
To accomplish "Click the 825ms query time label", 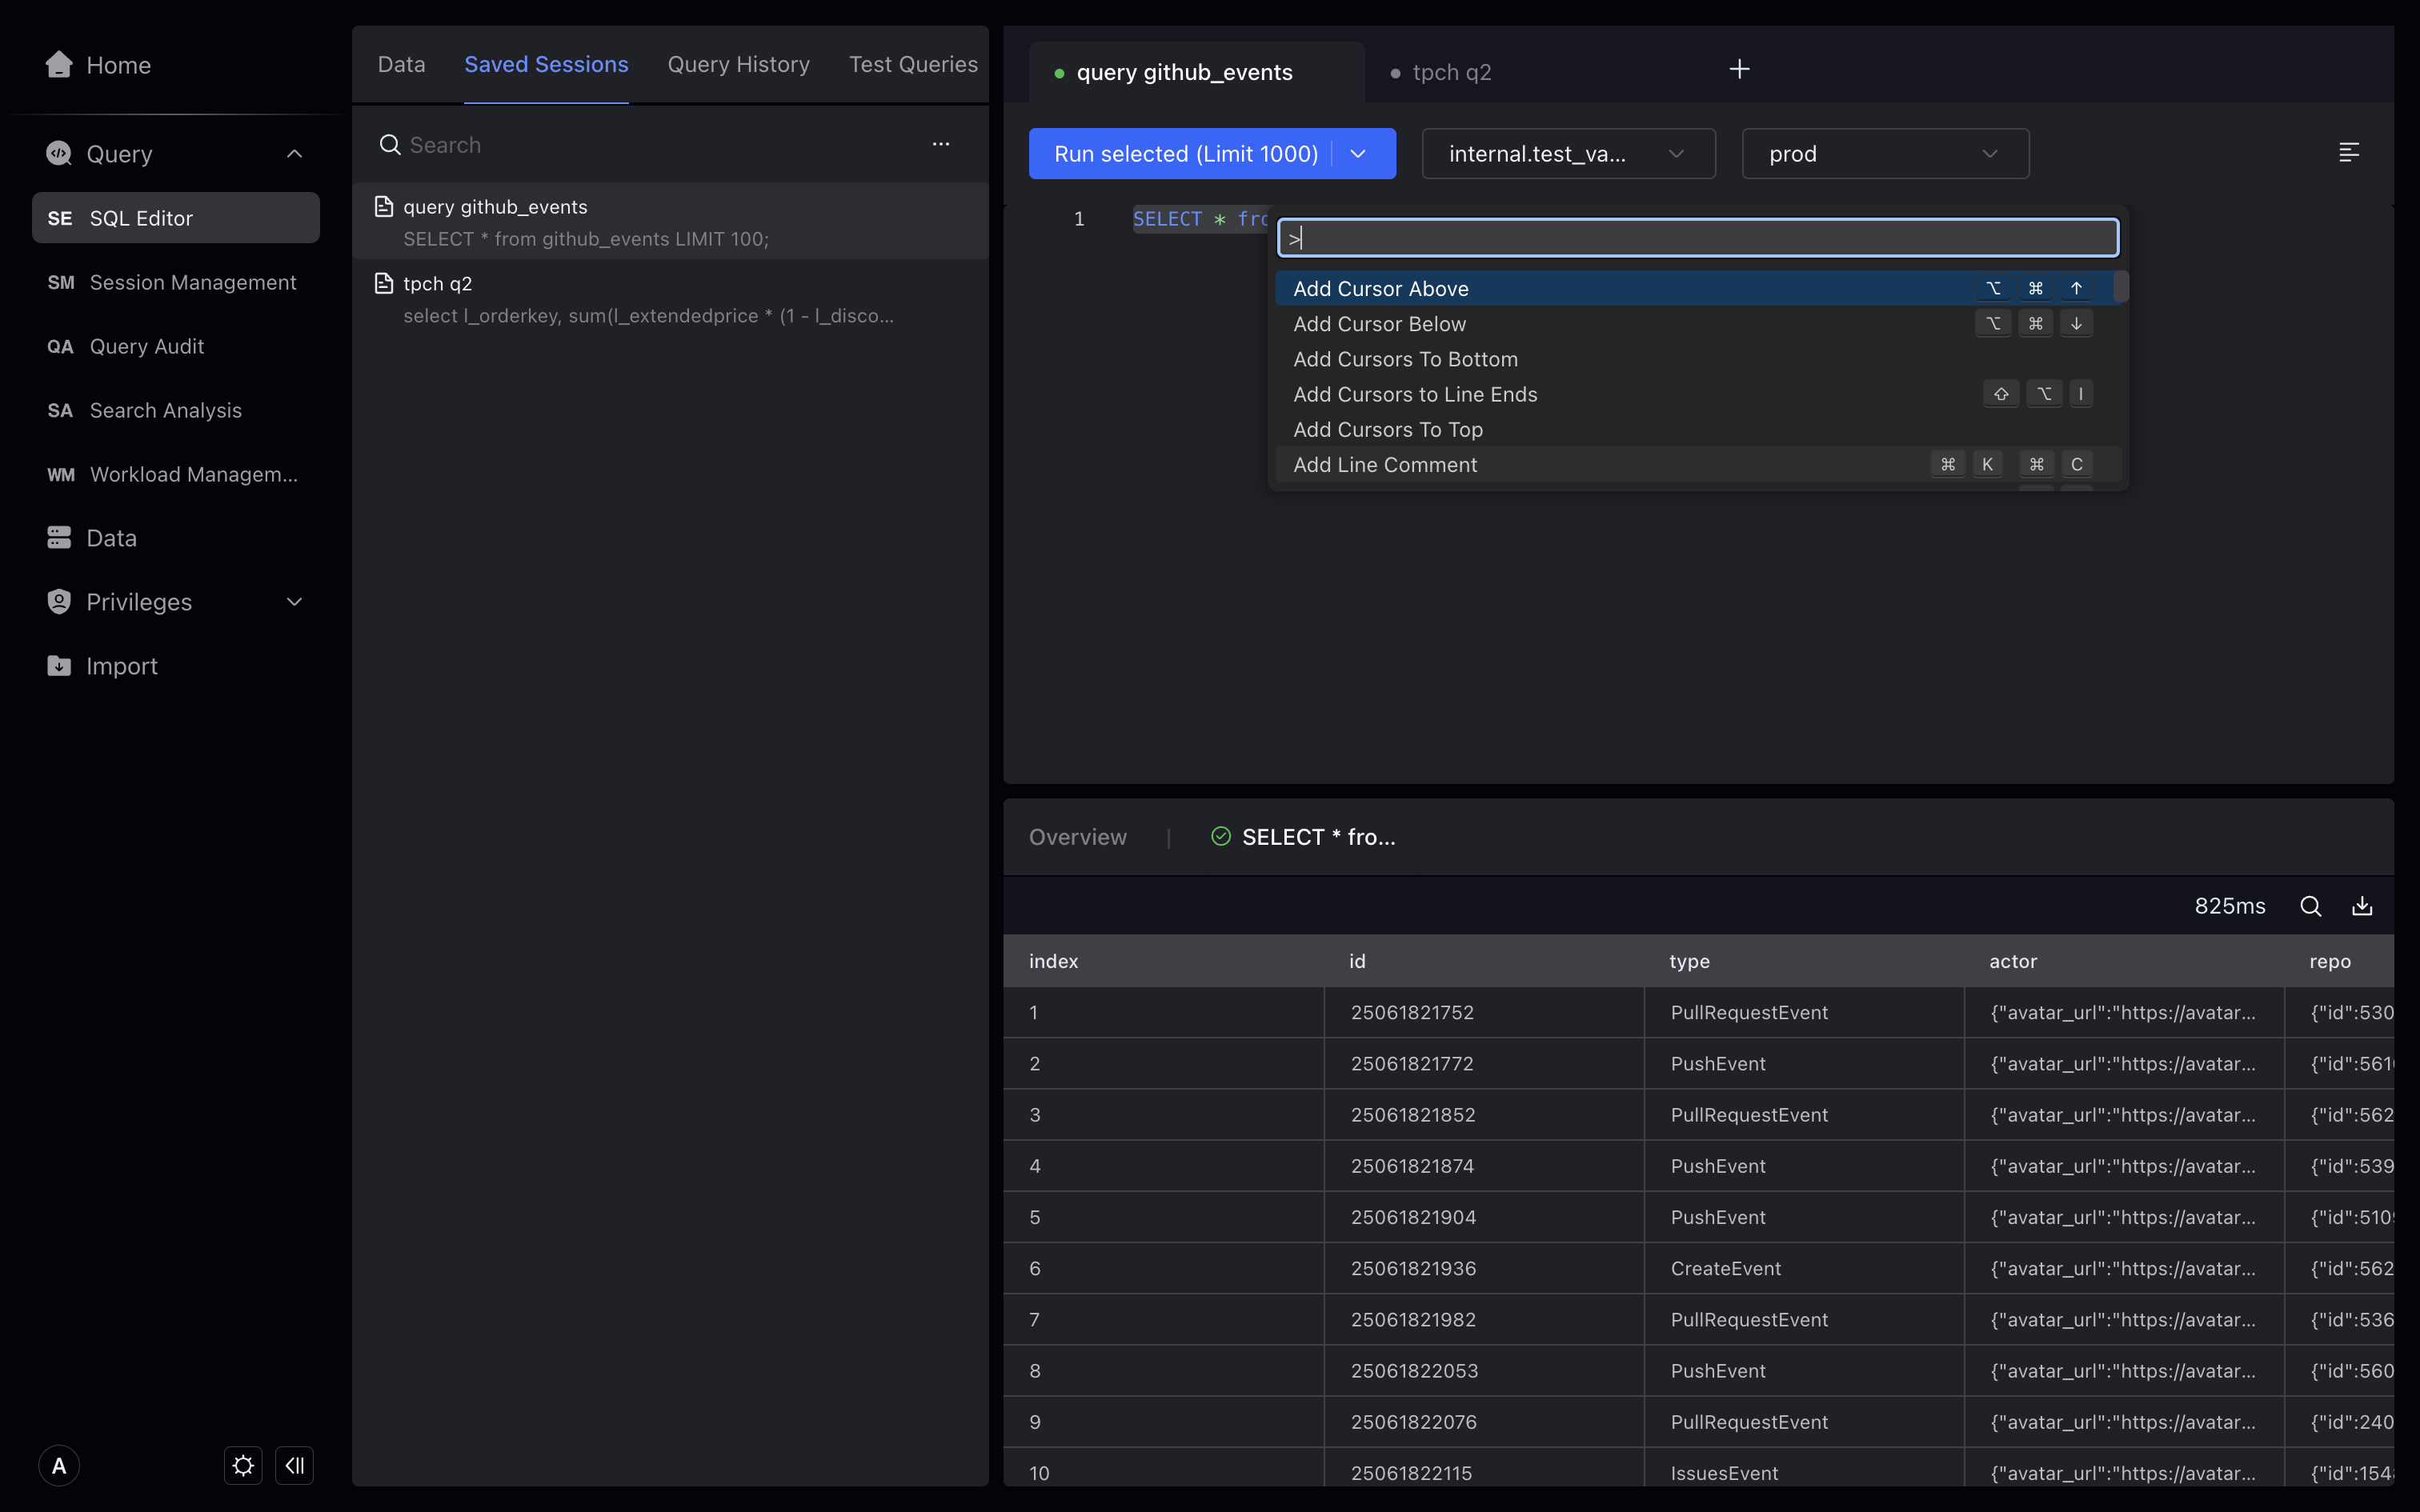I will (x=2229, y=906).
